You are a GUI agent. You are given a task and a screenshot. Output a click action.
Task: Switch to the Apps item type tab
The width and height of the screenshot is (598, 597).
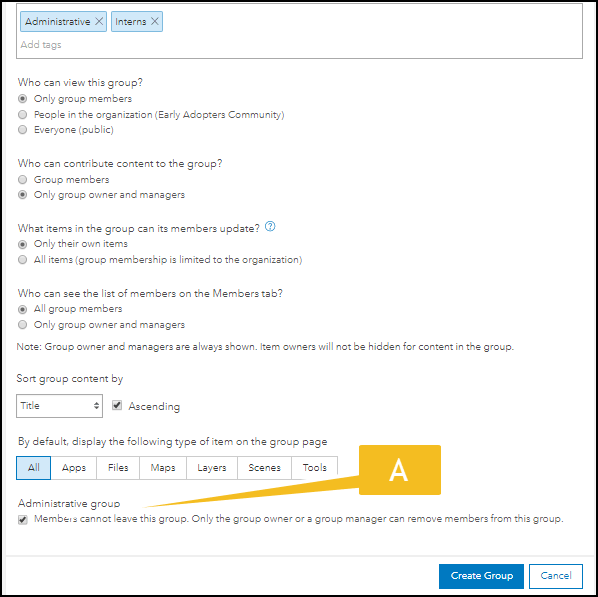point(74,468)
